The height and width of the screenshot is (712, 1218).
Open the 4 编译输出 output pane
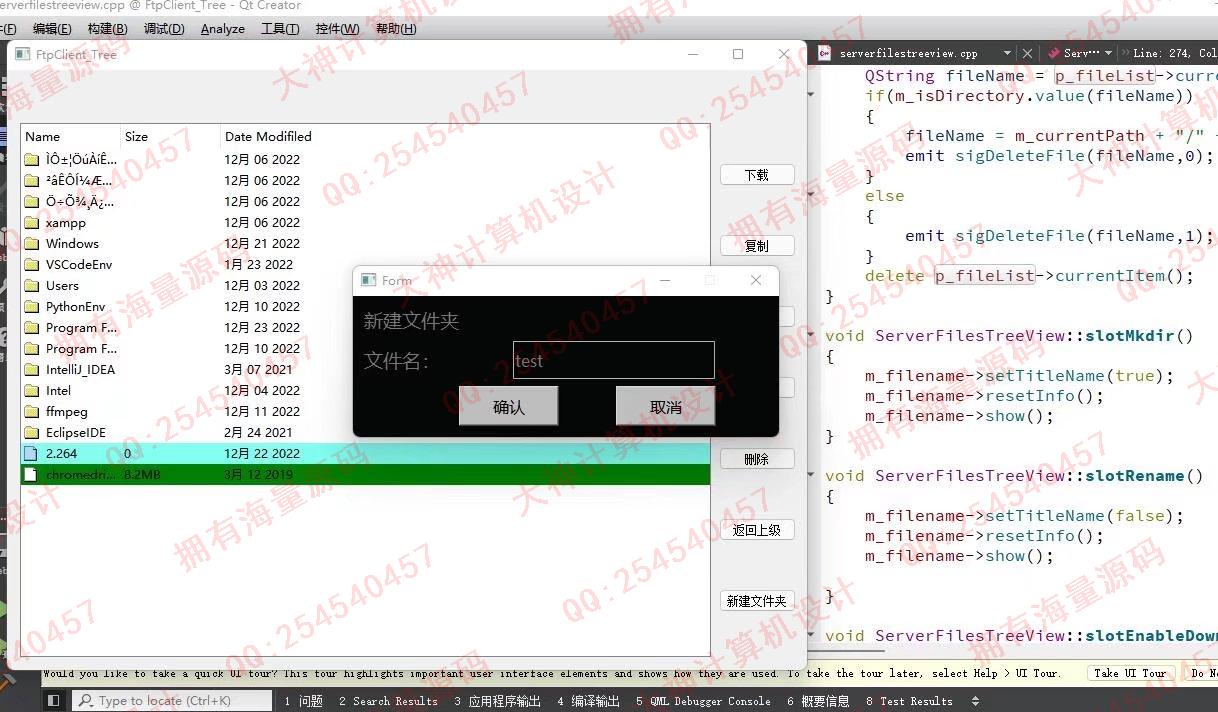click(x=588, y=701)
